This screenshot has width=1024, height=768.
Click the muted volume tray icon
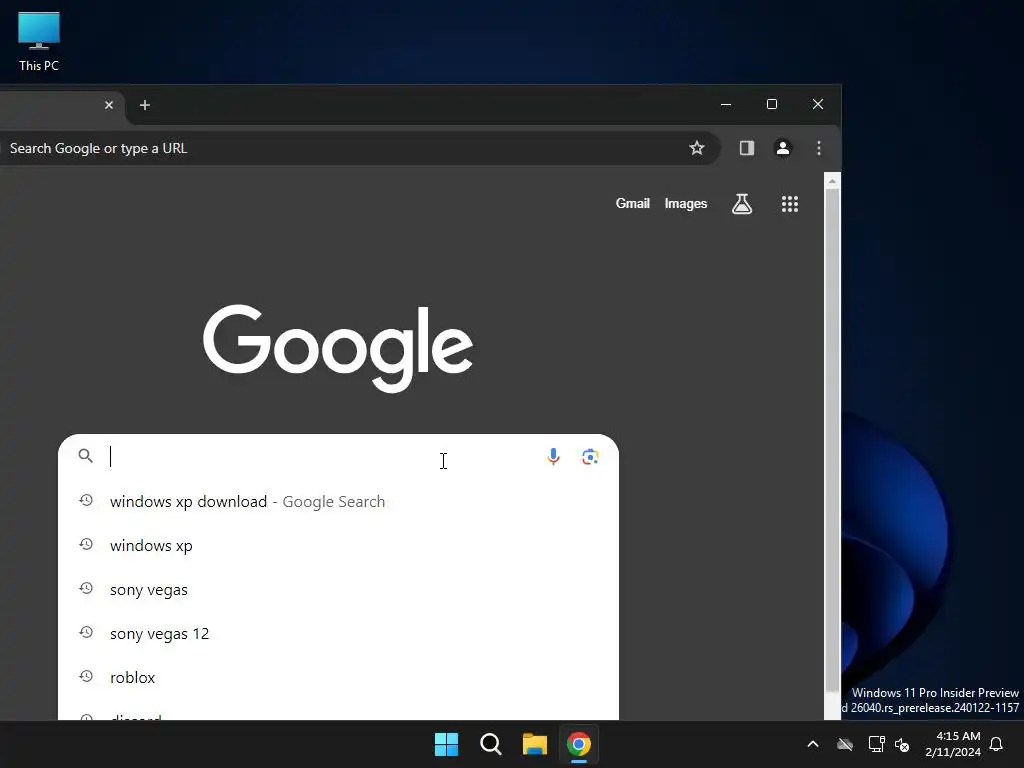902,744
